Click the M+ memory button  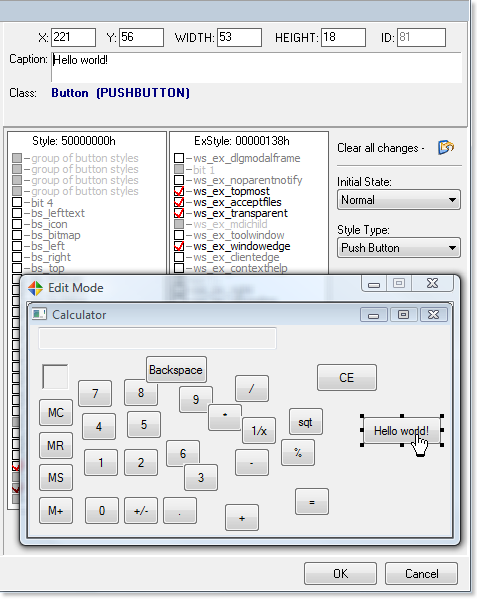tap(56, 510)
